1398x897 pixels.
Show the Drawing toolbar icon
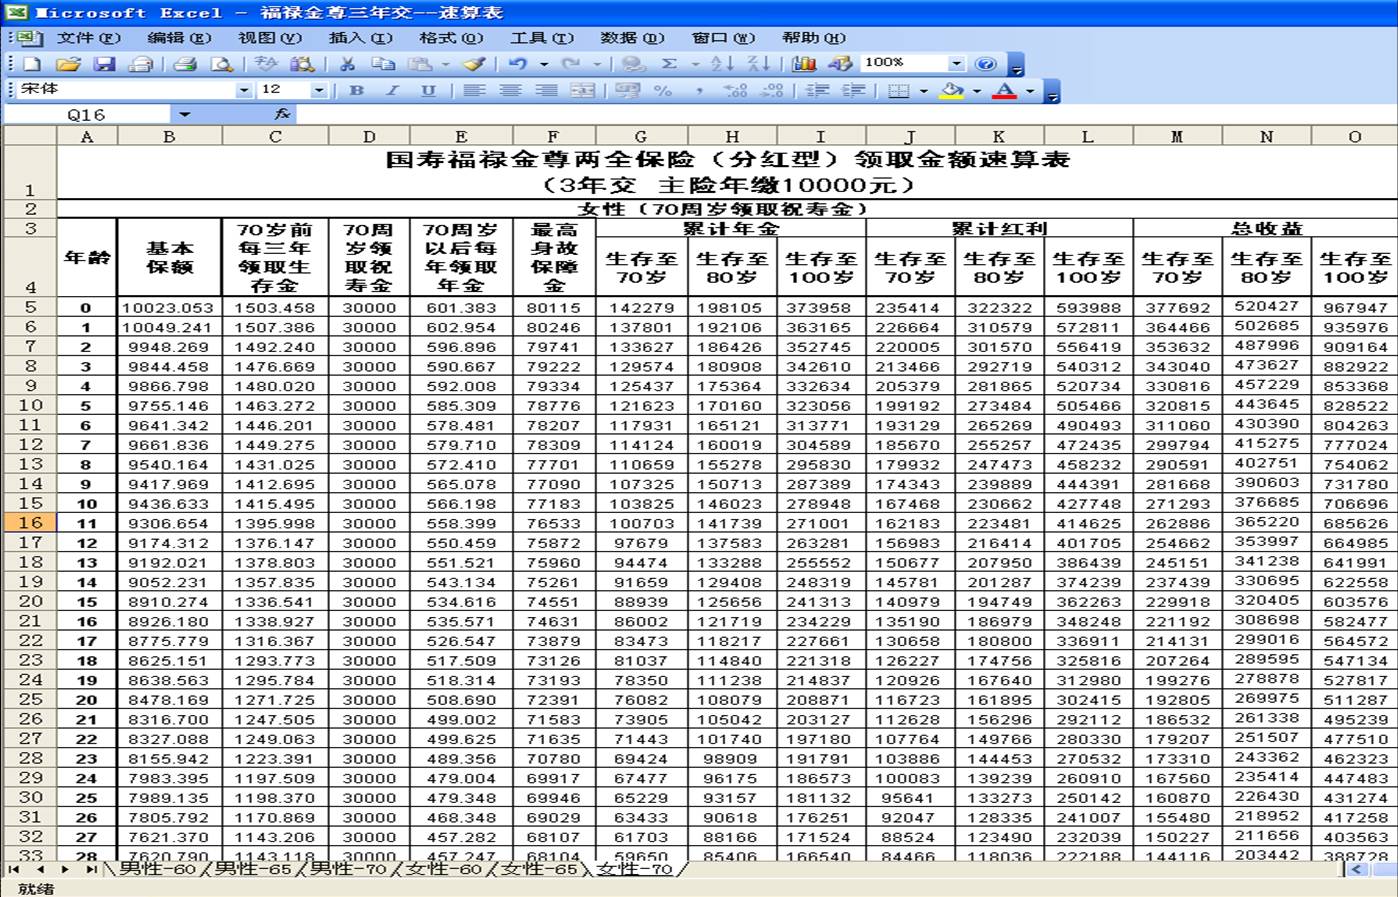[x=840, y=64]
